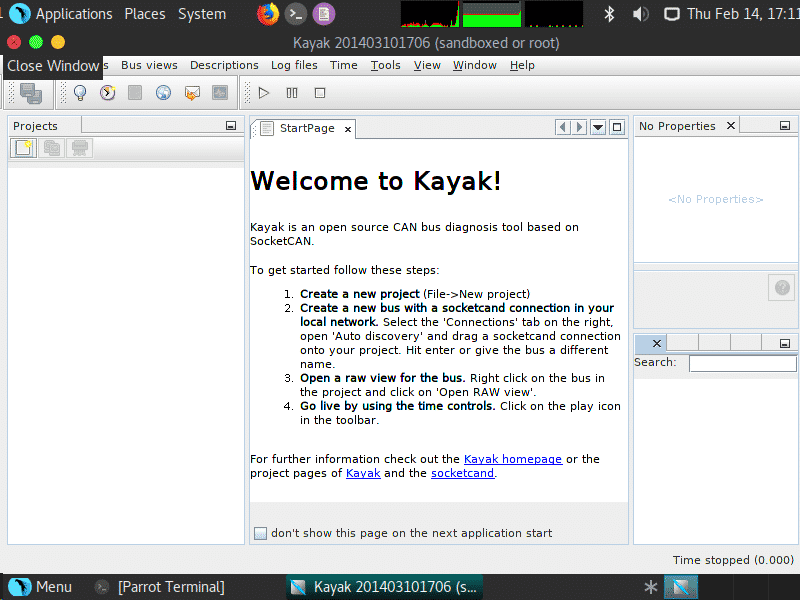800x600 pixels.
Task: Open the Log files menu
Action: pyautogui.click(x=294, y=65)
